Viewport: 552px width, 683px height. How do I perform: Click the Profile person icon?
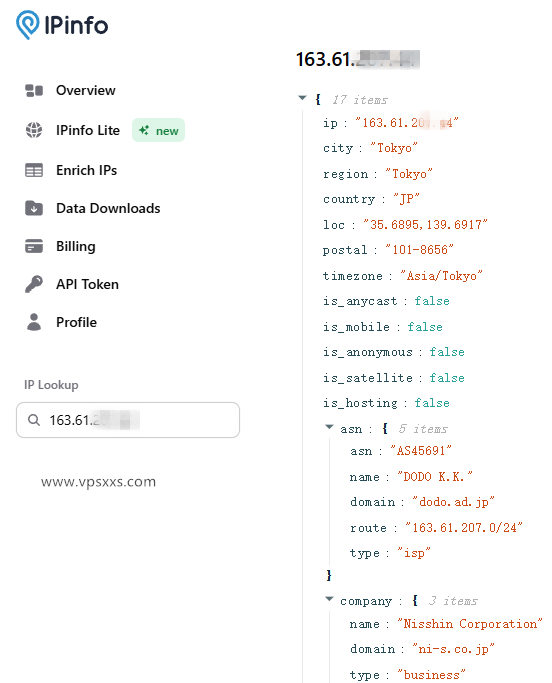click(34, 322)
